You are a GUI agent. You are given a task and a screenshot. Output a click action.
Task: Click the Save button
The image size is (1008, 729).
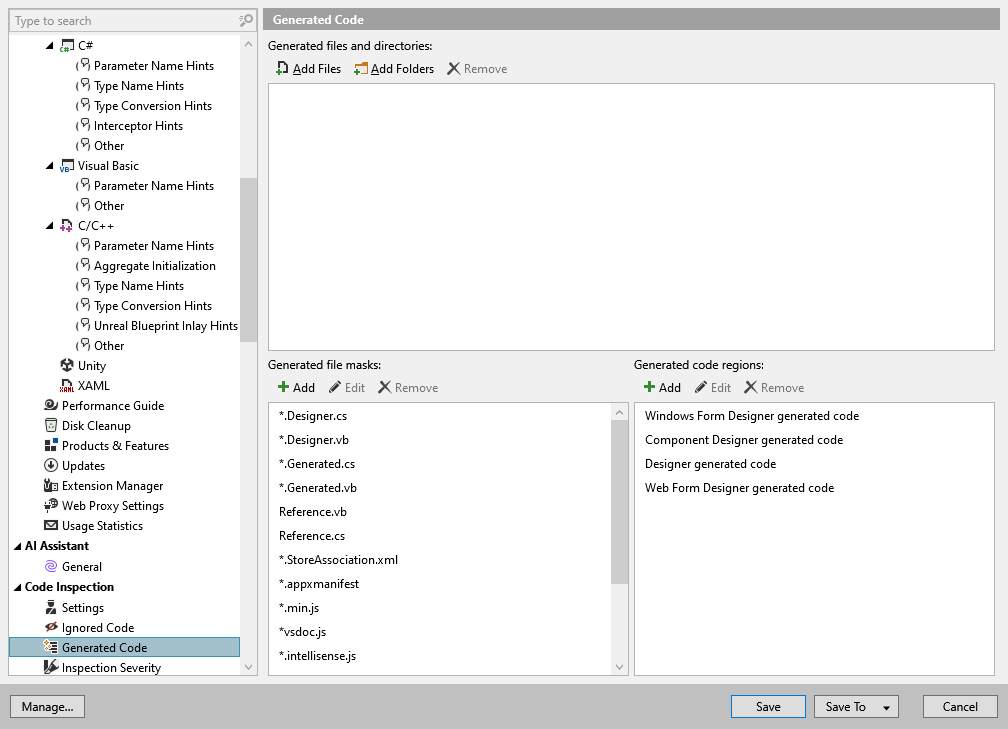click(x=767, y=706)
